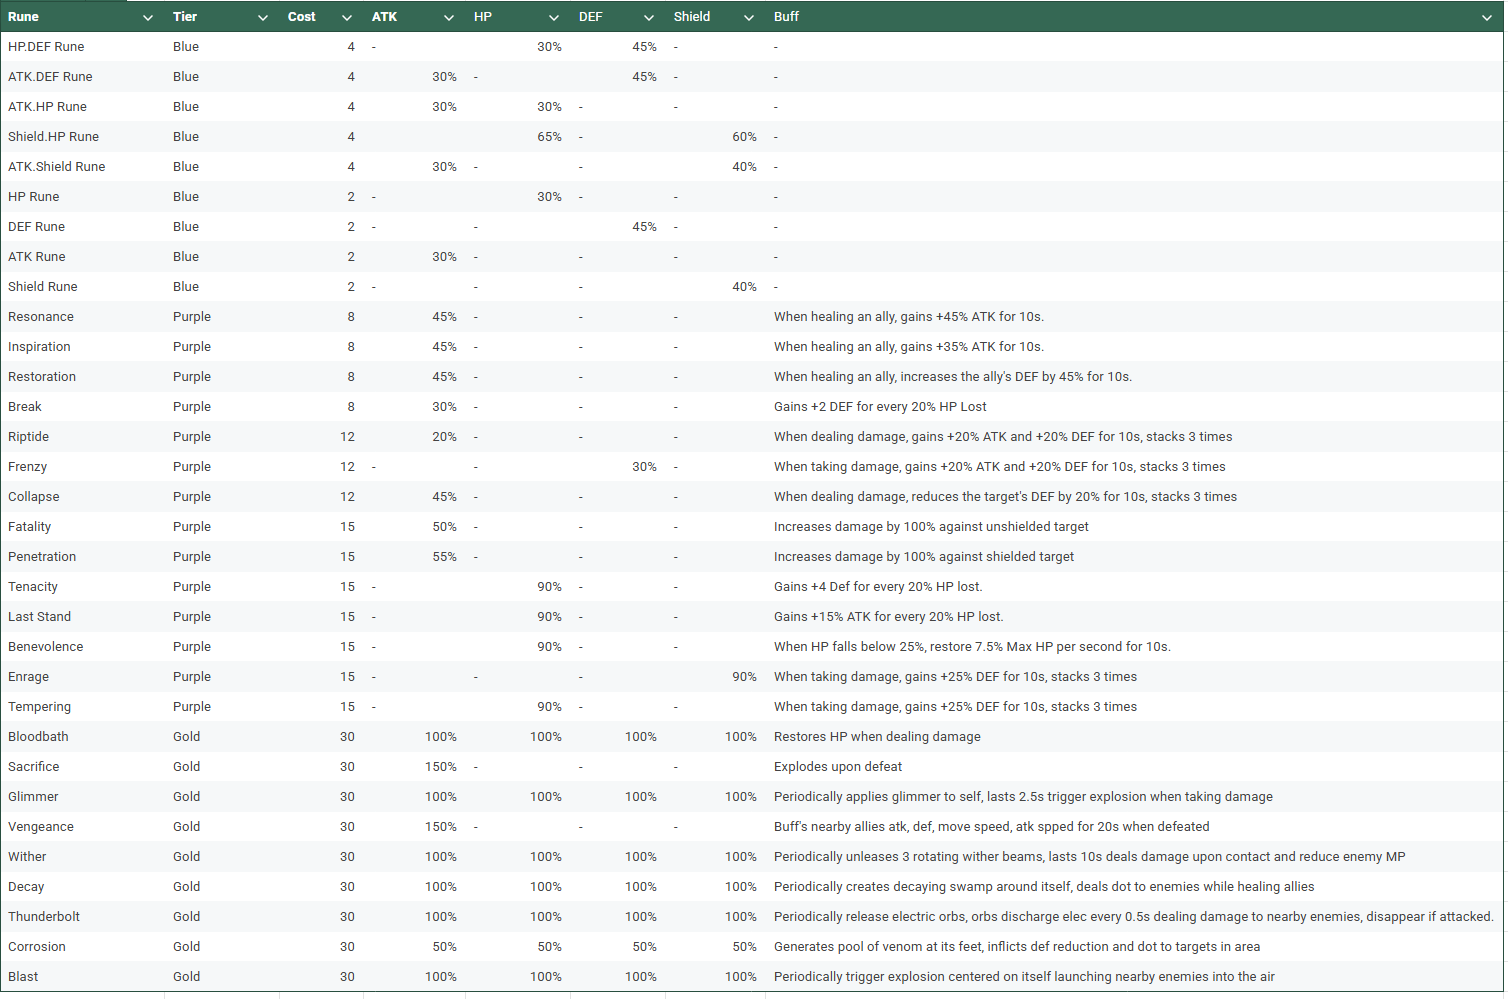Select the 'Wither' rune cell
The width and height of the screenshot is (1508, 999).
tap(82, 857)
